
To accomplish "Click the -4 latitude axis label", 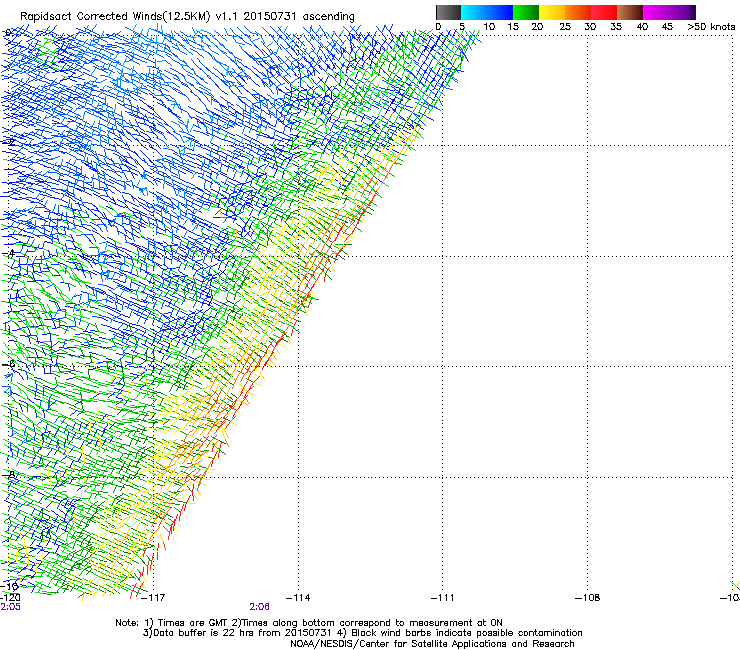I will [x=9, y=253].
